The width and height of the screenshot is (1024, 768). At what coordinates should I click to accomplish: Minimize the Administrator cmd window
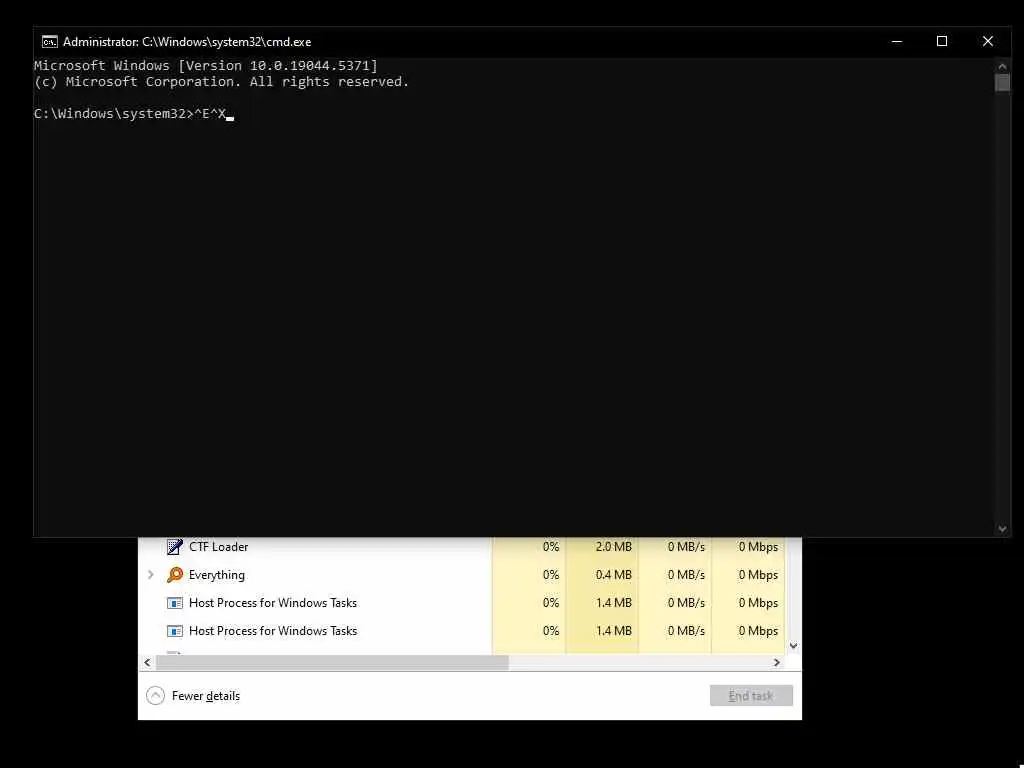point(897,42)
